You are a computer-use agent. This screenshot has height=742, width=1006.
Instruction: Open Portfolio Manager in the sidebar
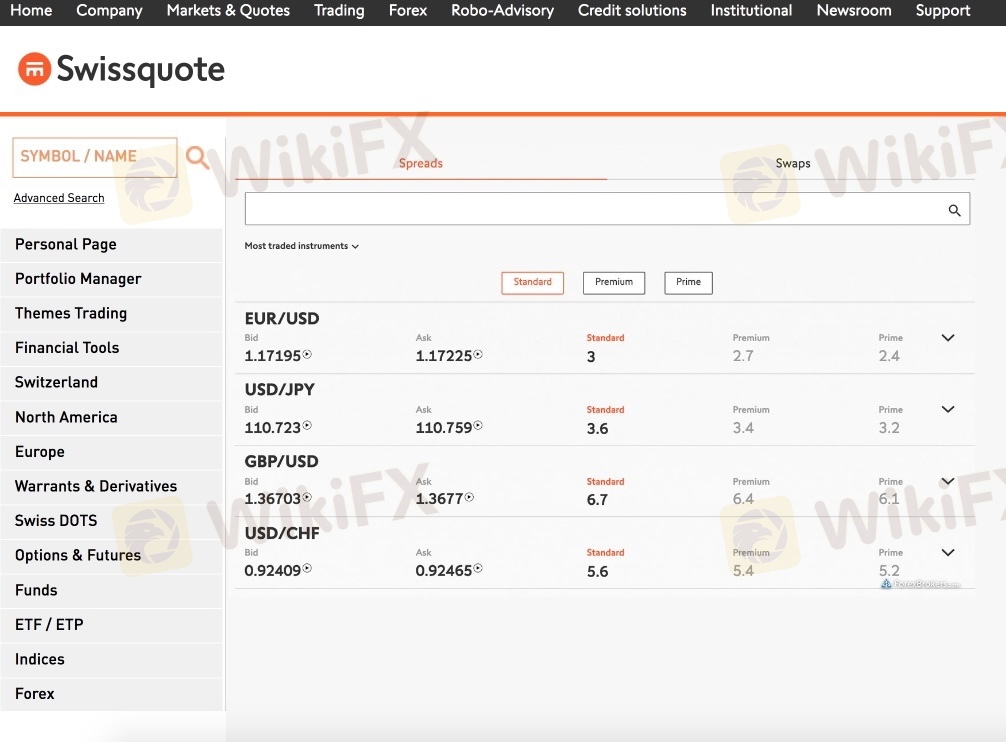pos(78,279)
